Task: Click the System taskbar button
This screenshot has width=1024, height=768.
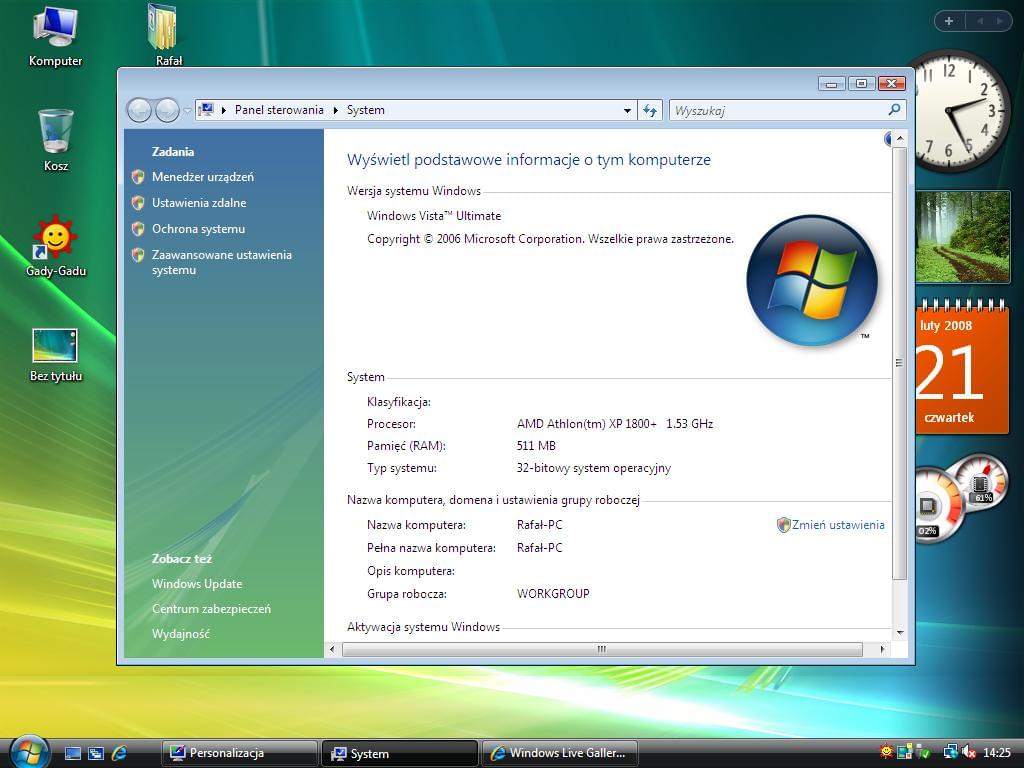Action: (400, 753)
